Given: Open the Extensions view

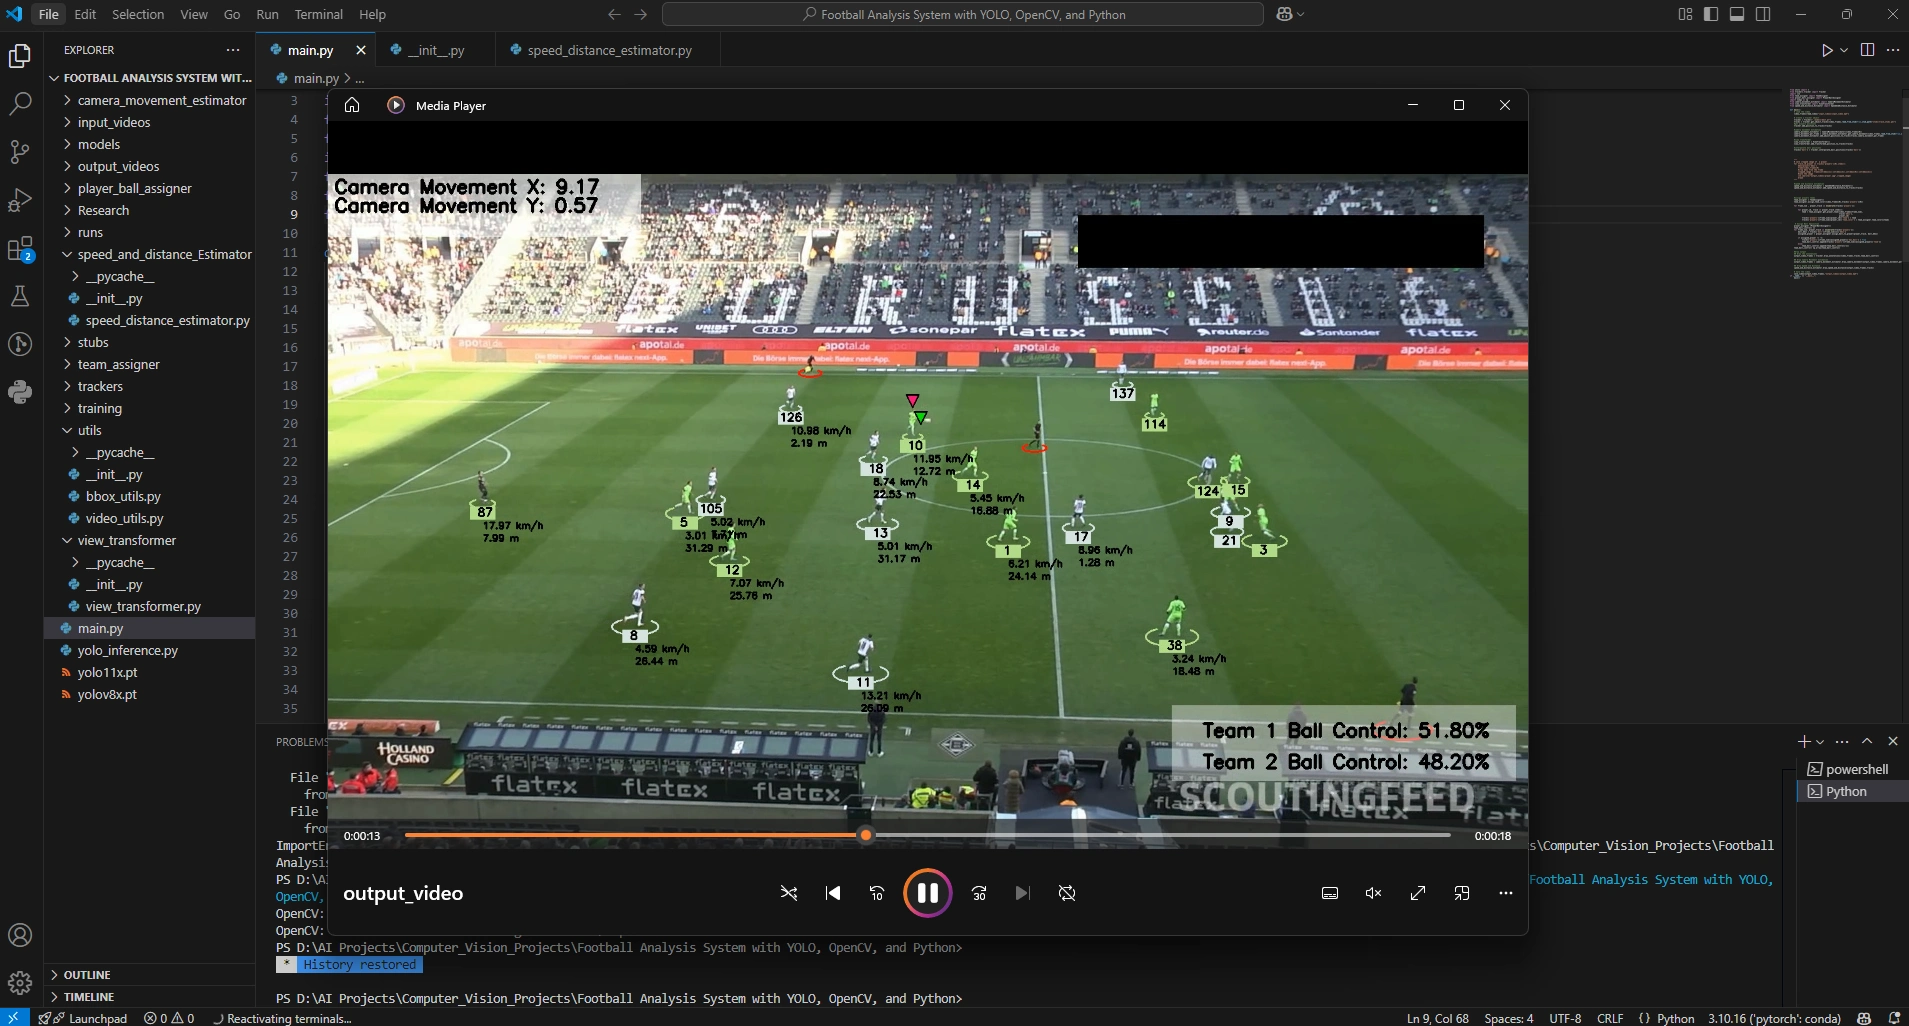Looking at the screenshot, I should tap(20, 248).
